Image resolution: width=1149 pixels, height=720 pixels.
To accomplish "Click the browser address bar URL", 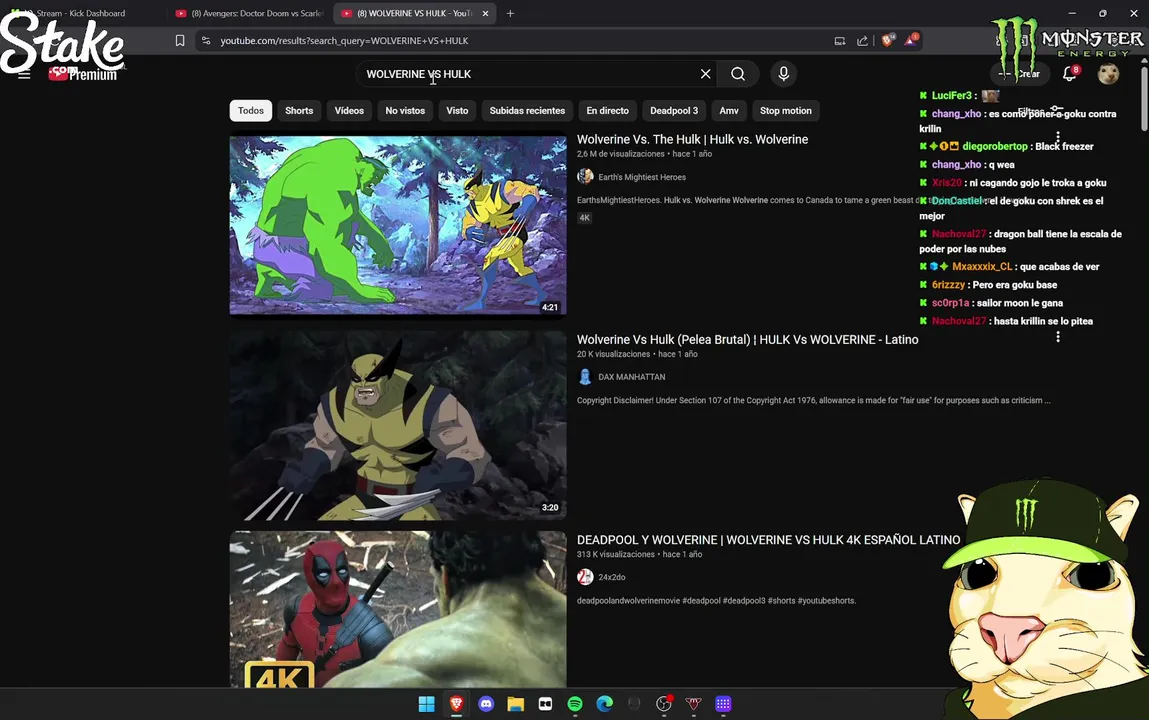I will pos(344,41).
